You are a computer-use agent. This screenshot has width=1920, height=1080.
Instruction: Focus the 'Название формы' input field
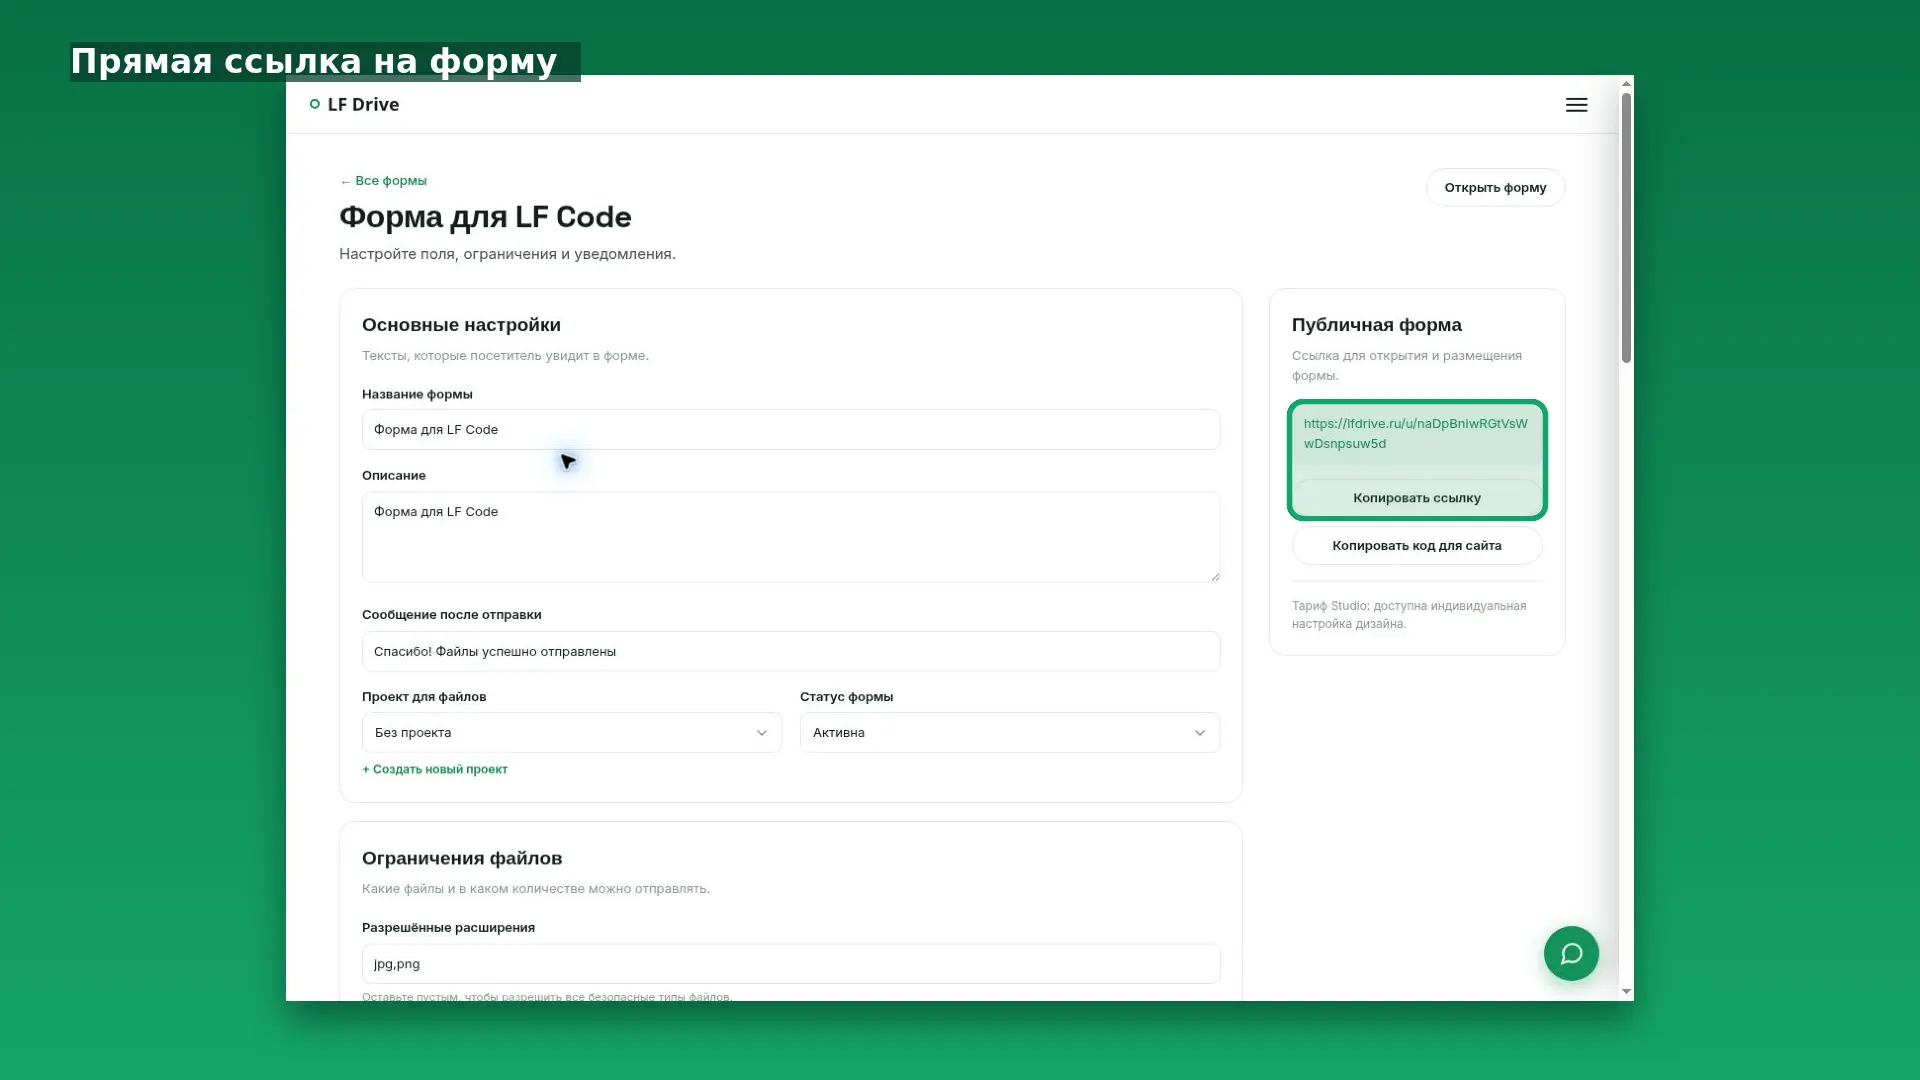tap(790, 430)
